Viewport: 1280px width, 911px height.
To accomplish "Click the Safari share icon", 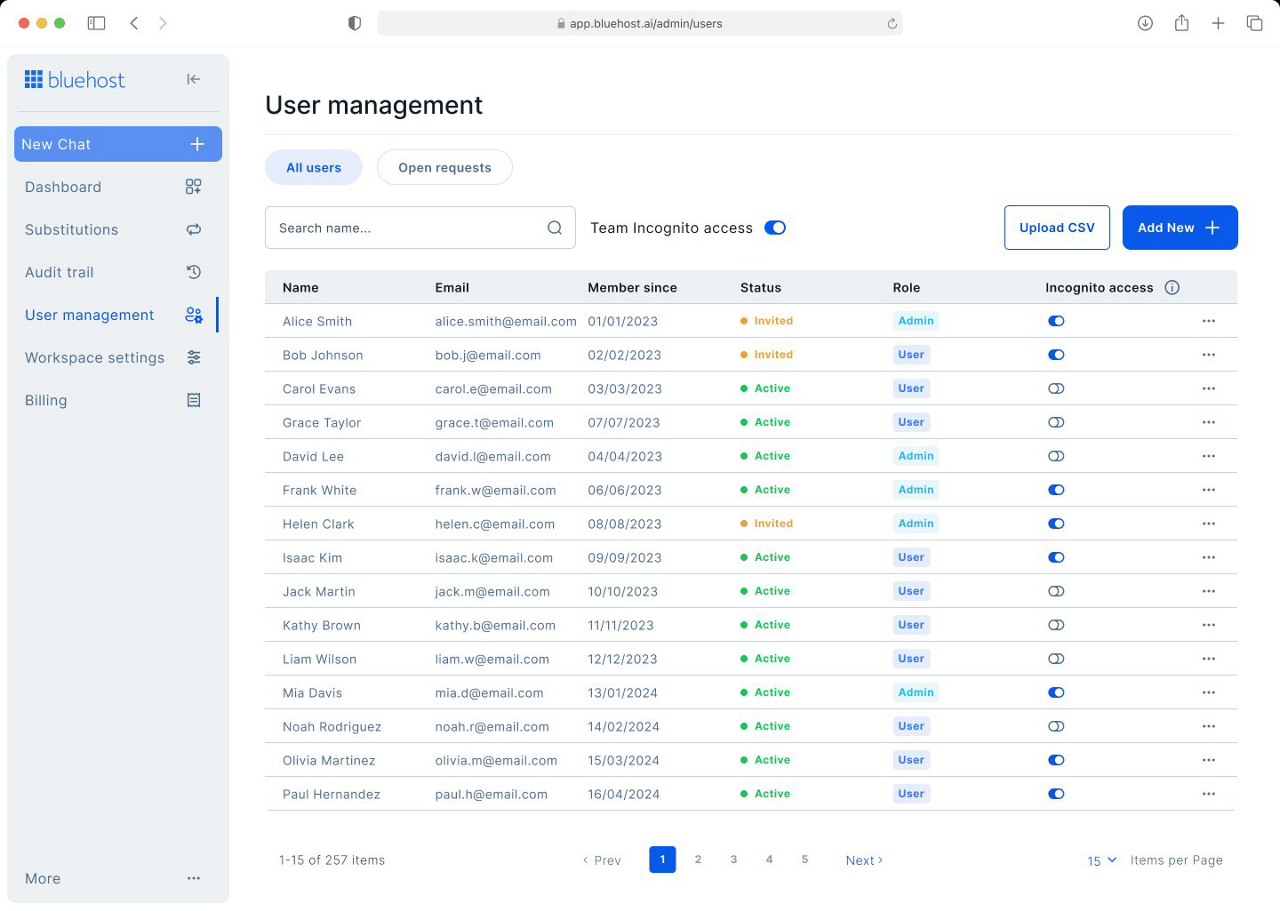I will tap(1182, 23).
